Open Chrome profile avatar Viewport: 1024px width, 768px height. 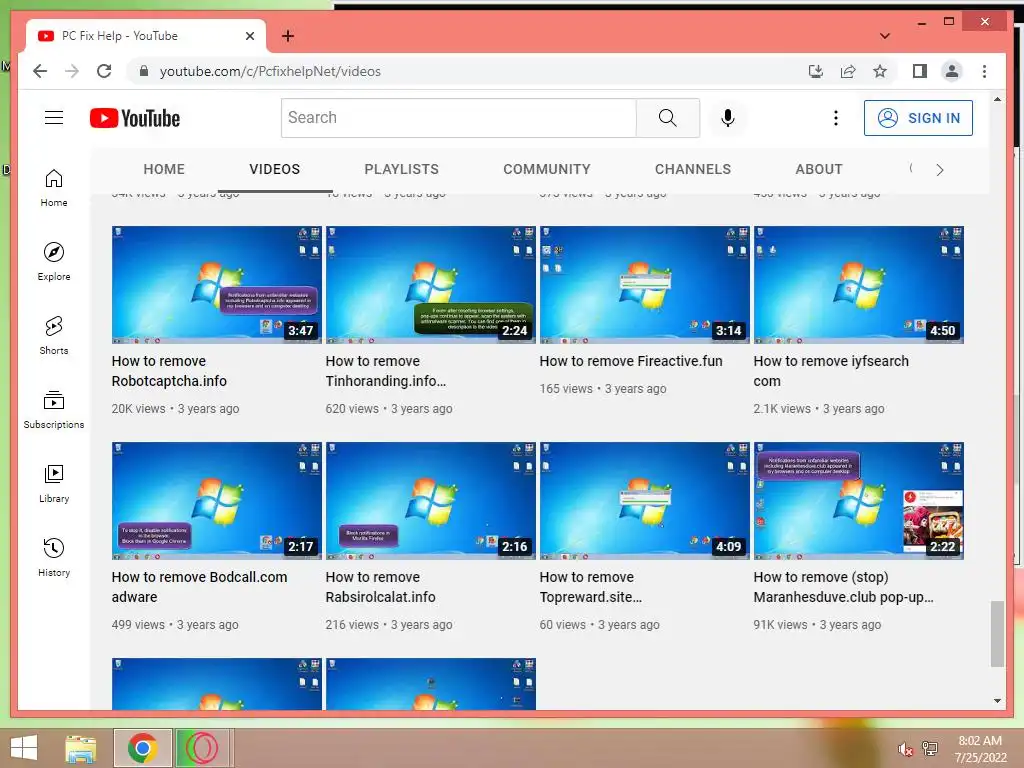pyautogui.click(x=952, y=71)
